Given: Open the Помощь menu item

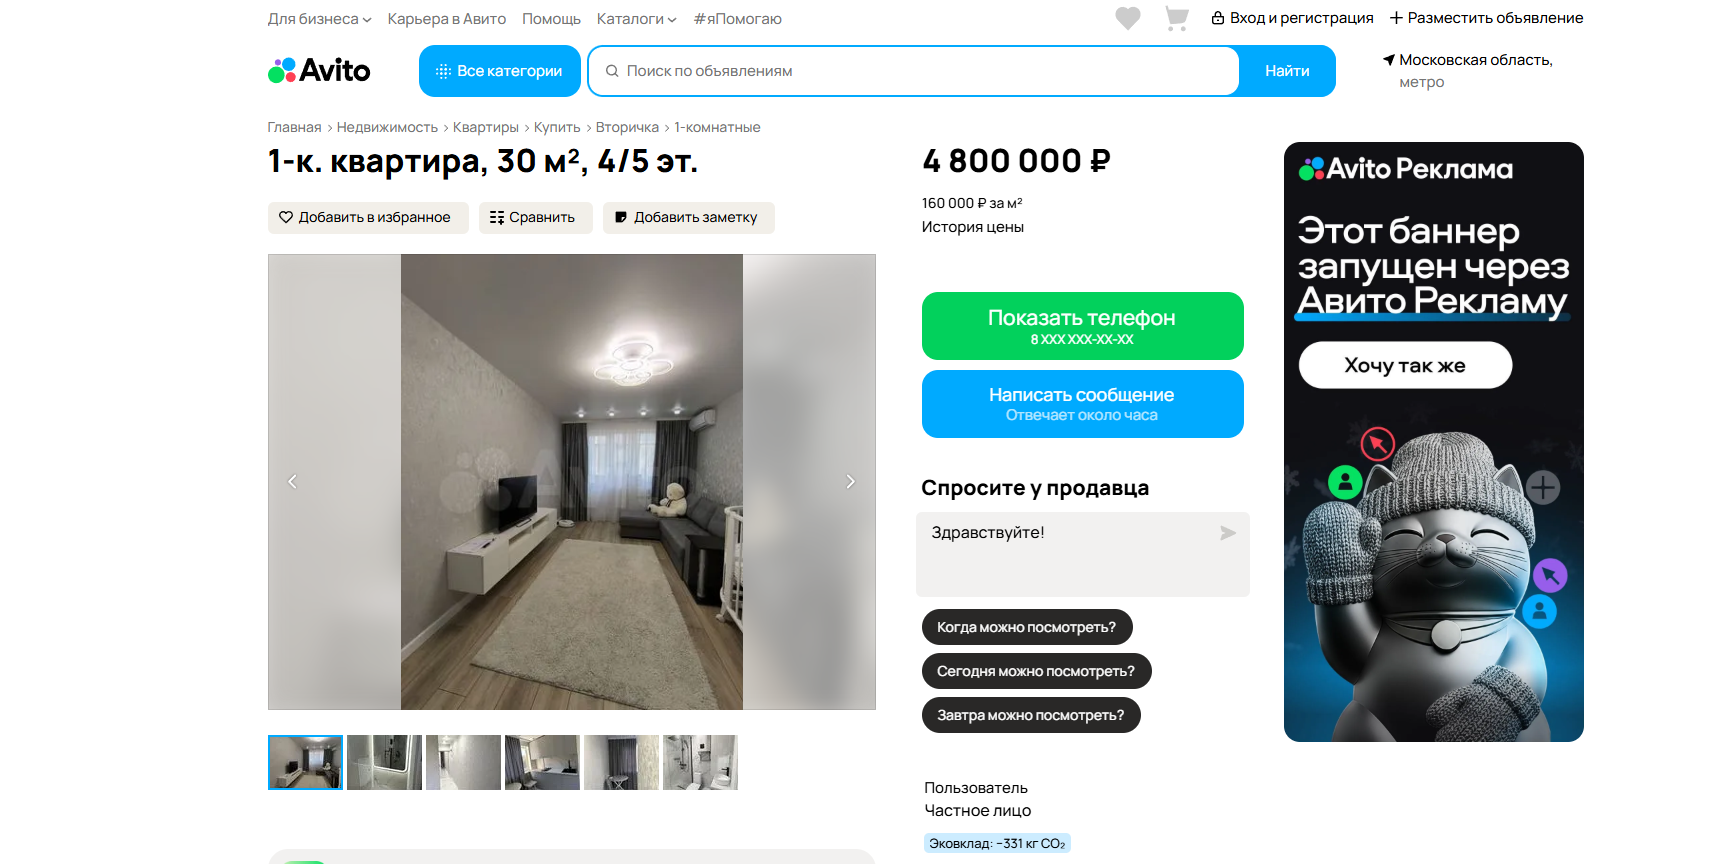Looking at the screenshot, I should coord(551,19).
